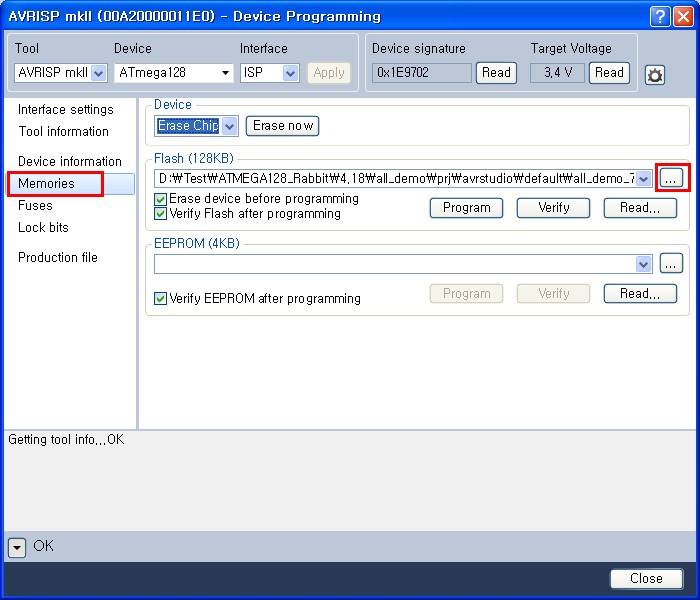
Task: Click the Flash Program button
Action: 466,208
